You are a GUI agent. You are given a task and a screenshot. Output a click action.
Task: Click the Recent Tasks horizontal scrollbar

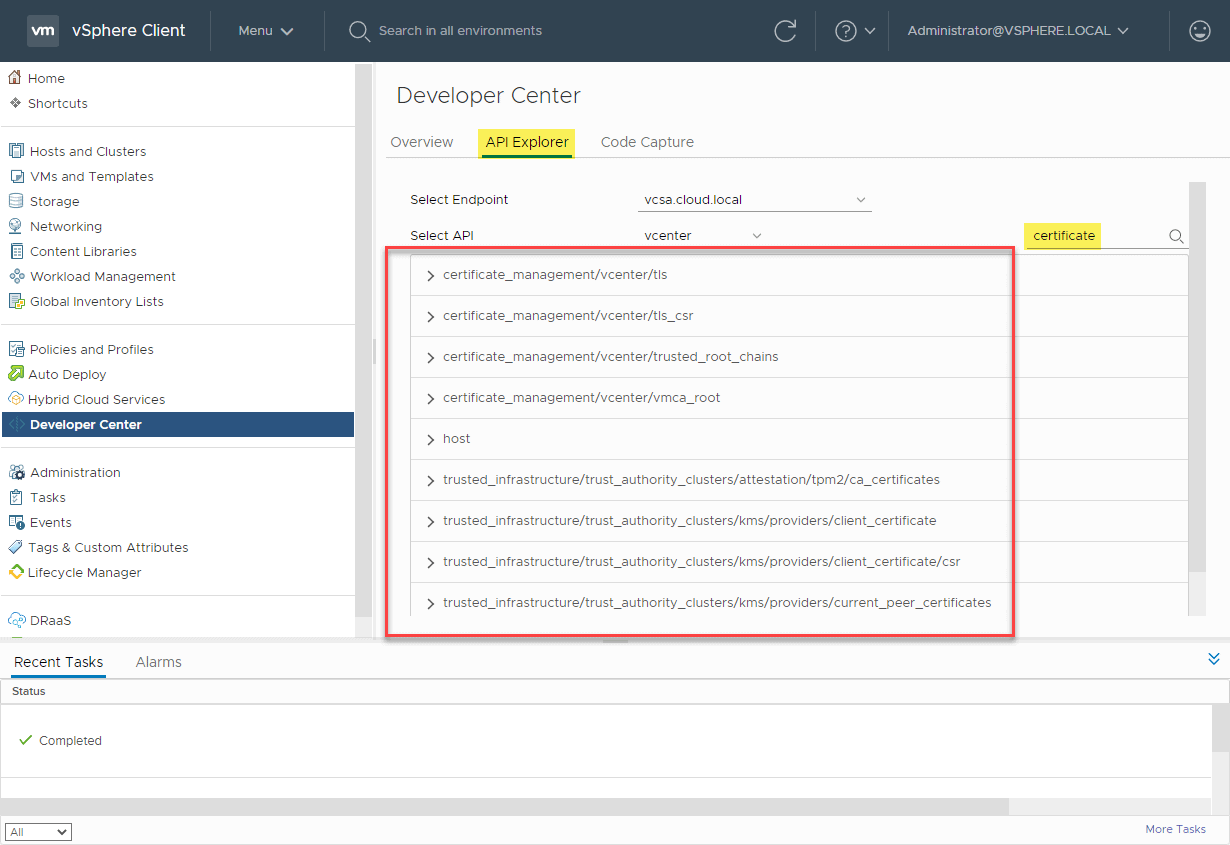[x=504, y=806]
